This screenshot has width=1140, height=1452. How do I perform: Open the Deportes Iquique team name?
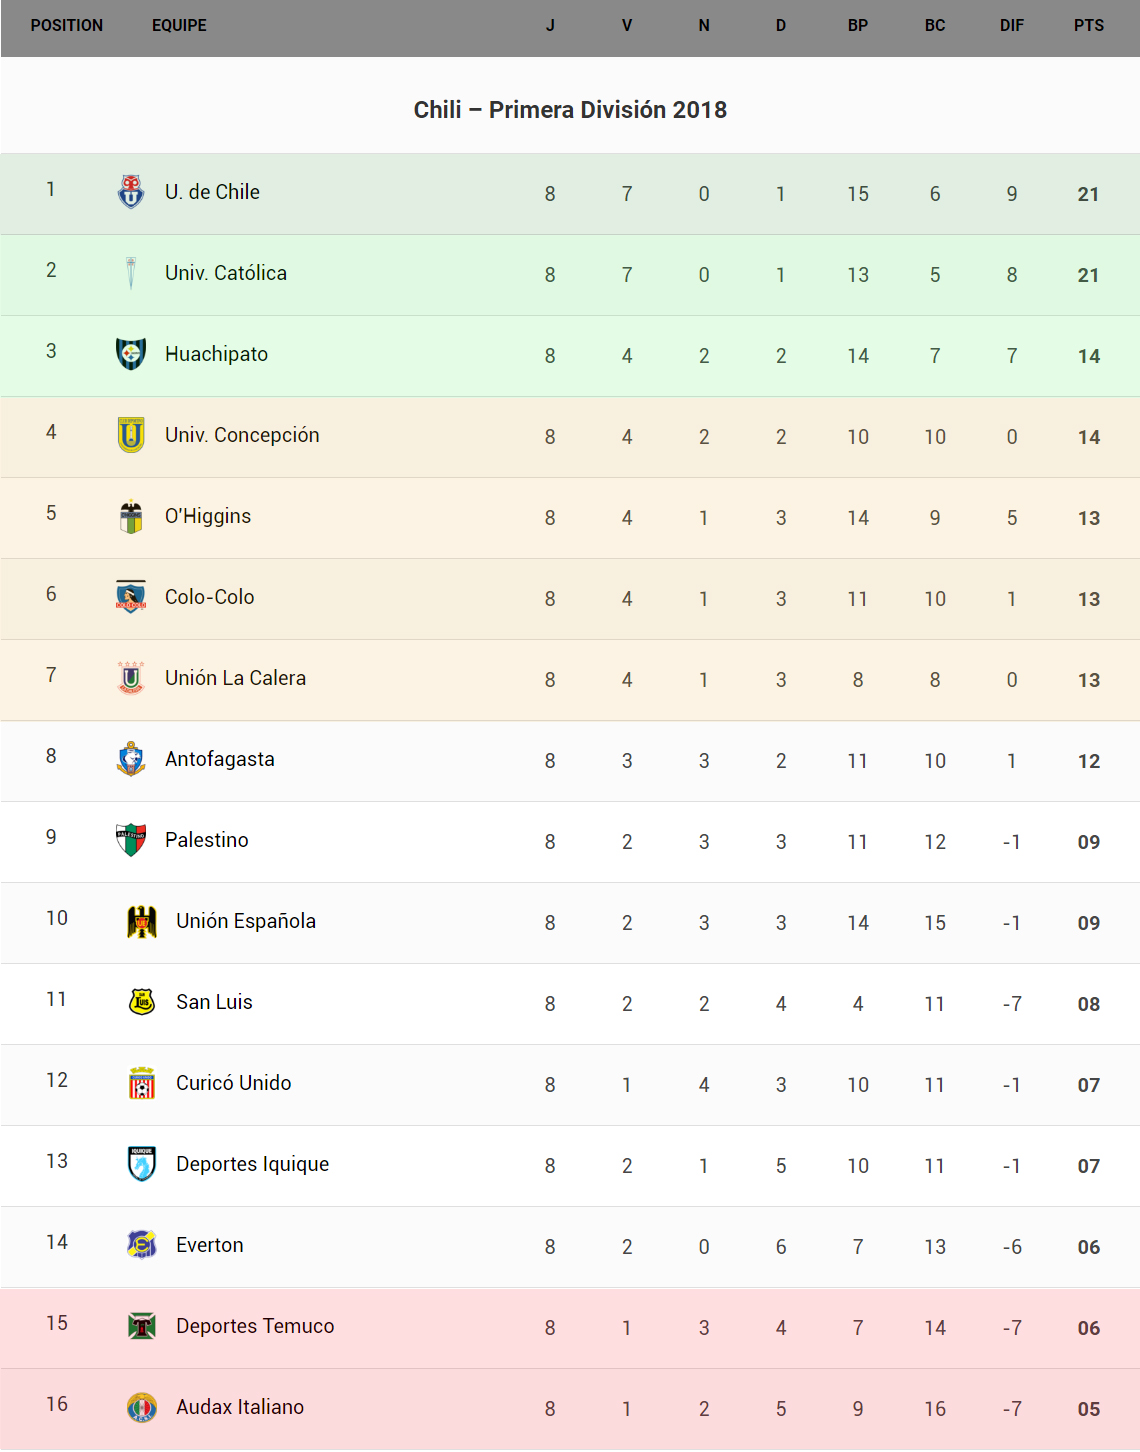point(252,1164)
